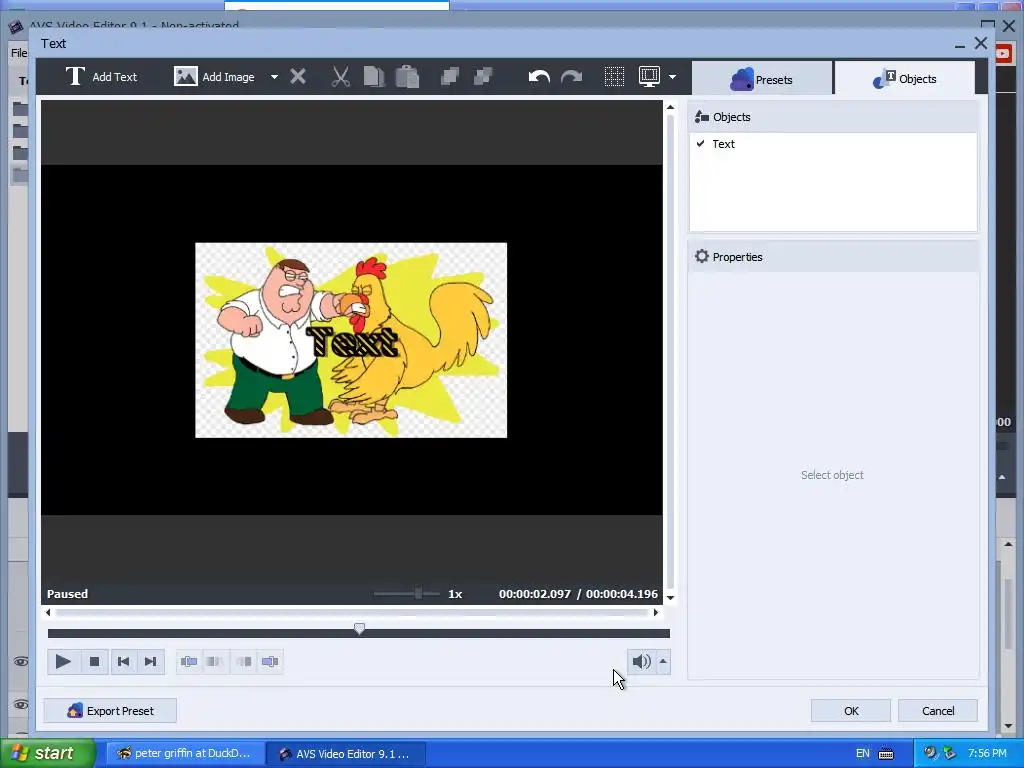This screenshot has height=768, width=1024.
Task: Click the dark playback timeline bar
Action: point(359,633)
